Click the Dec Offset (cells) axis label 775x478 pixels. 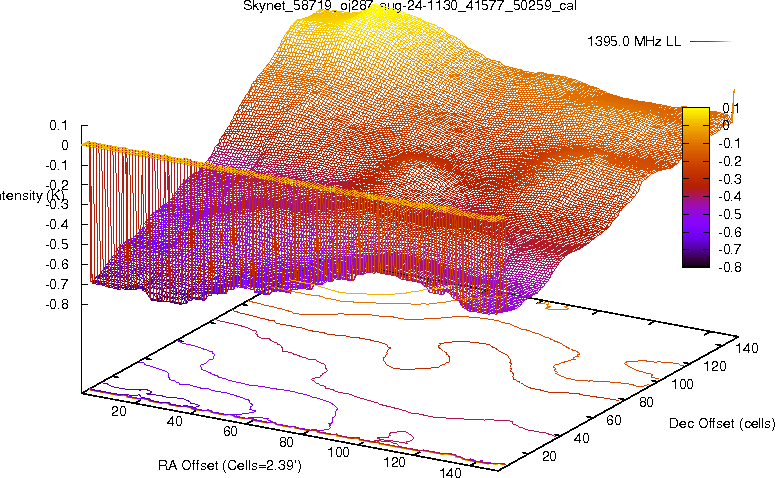click(x=722, y=423)
